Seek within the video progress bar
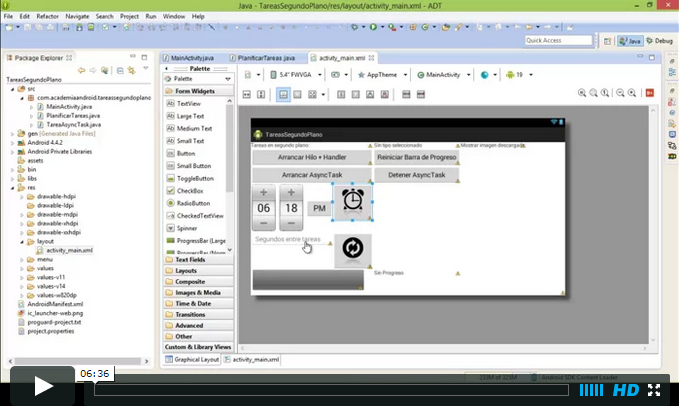This screenshot has height=406, width=679. [x=331, y=390]
